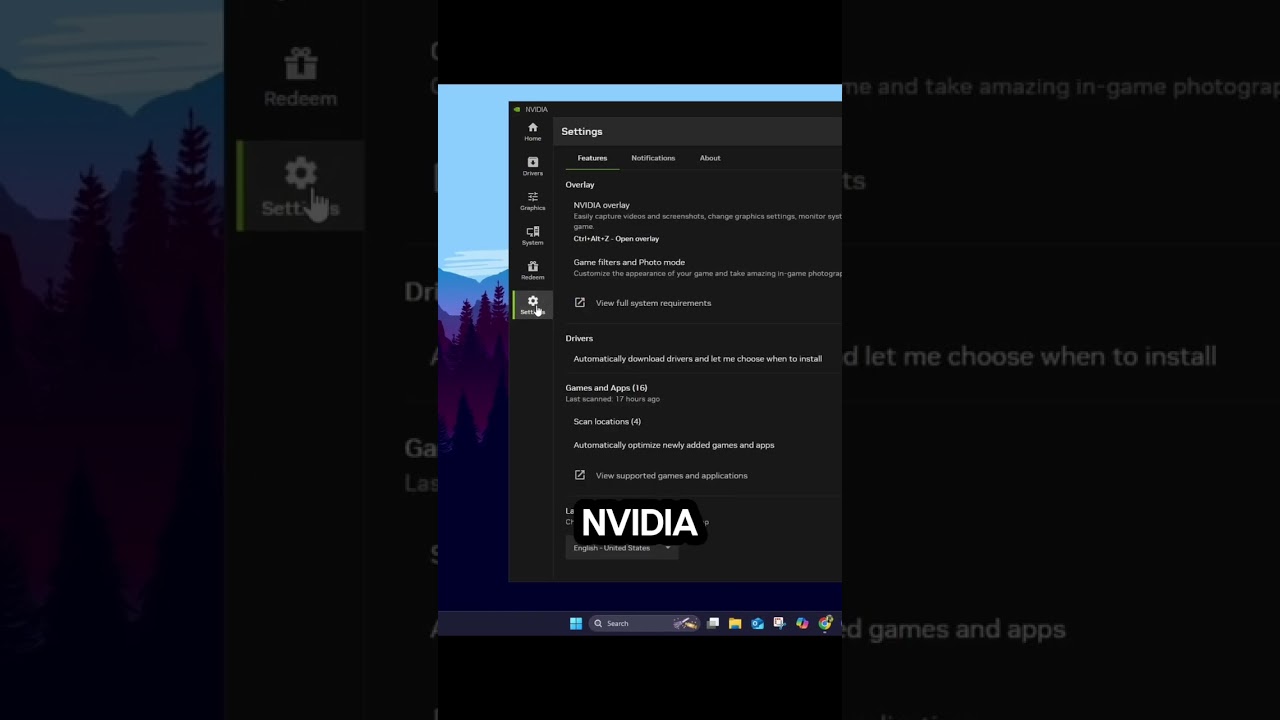
Task: Open the Redeem section in the sidebar
Action: tap(532, 270)
